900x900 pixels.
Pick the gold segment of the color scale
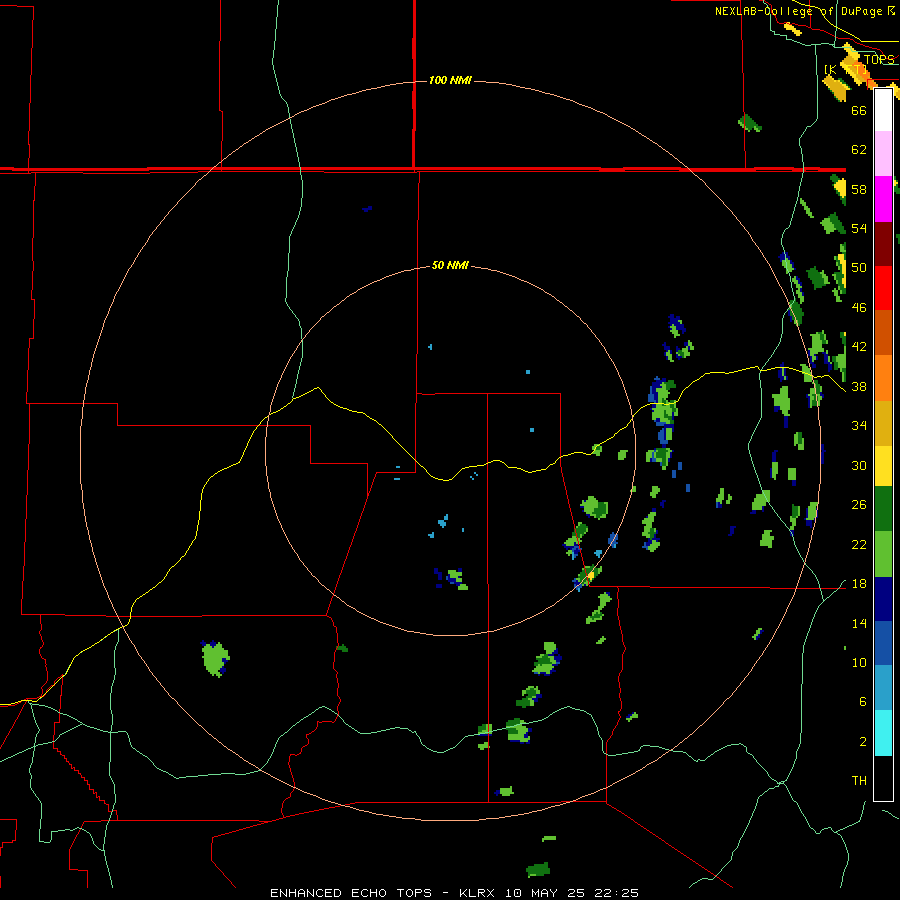883,424
